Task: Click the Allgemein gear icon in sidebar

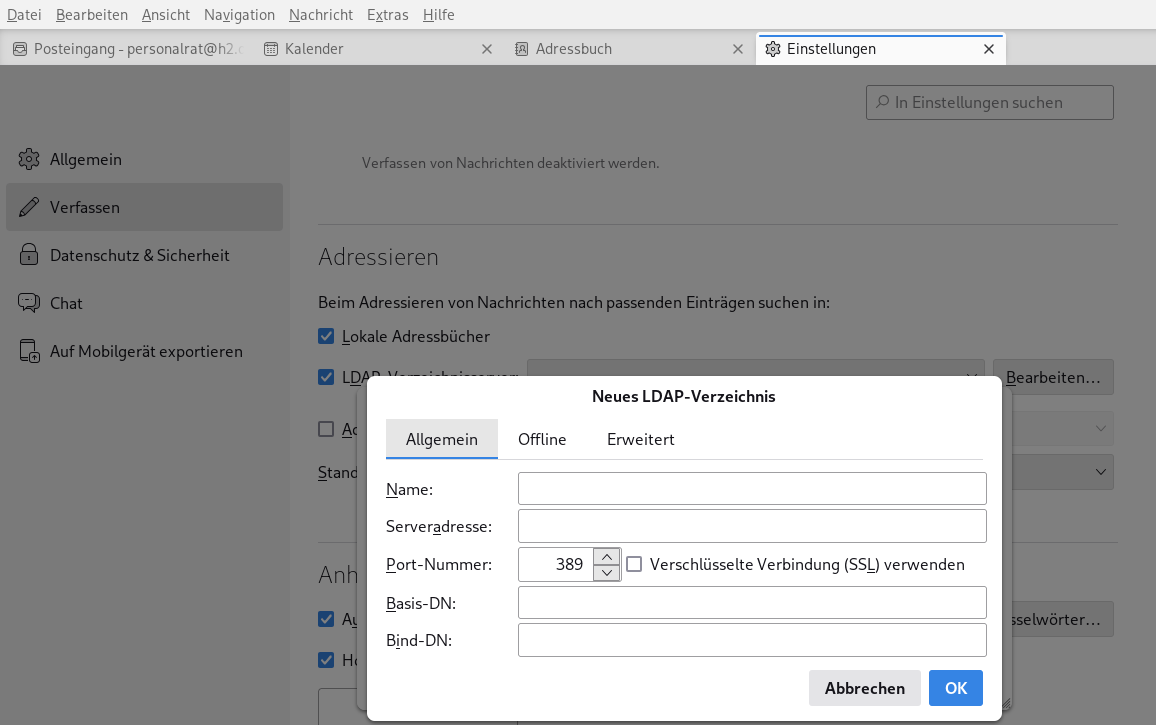Action: [29, 159]
